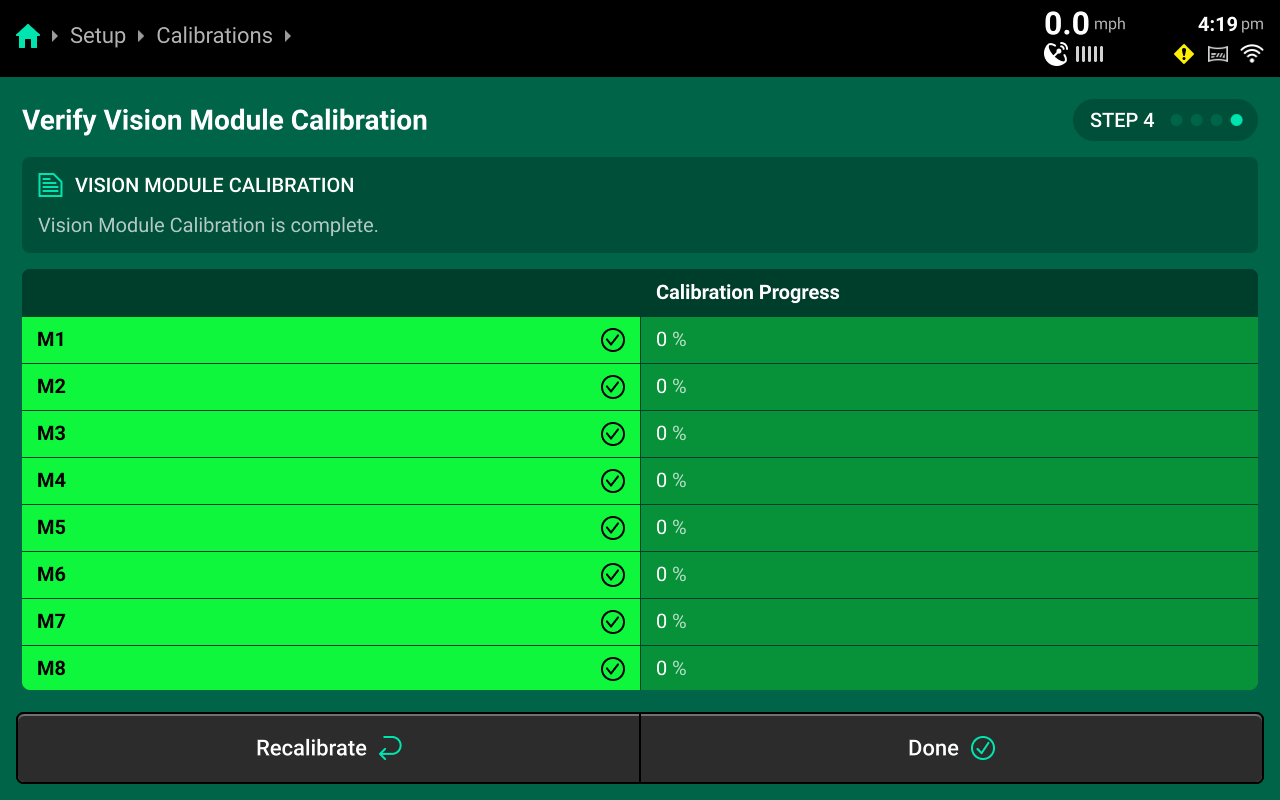1280x800 pixels.
Task: Click the M7 checkmark icon
Action: (x=613, y=622)
